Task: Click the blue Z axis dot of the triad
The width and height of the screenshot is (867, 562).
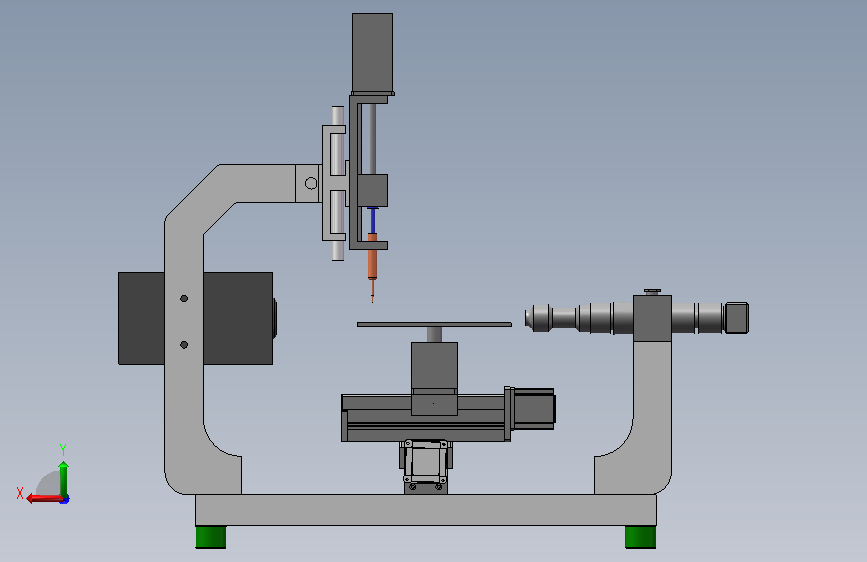Action: (x=65, y=499)
